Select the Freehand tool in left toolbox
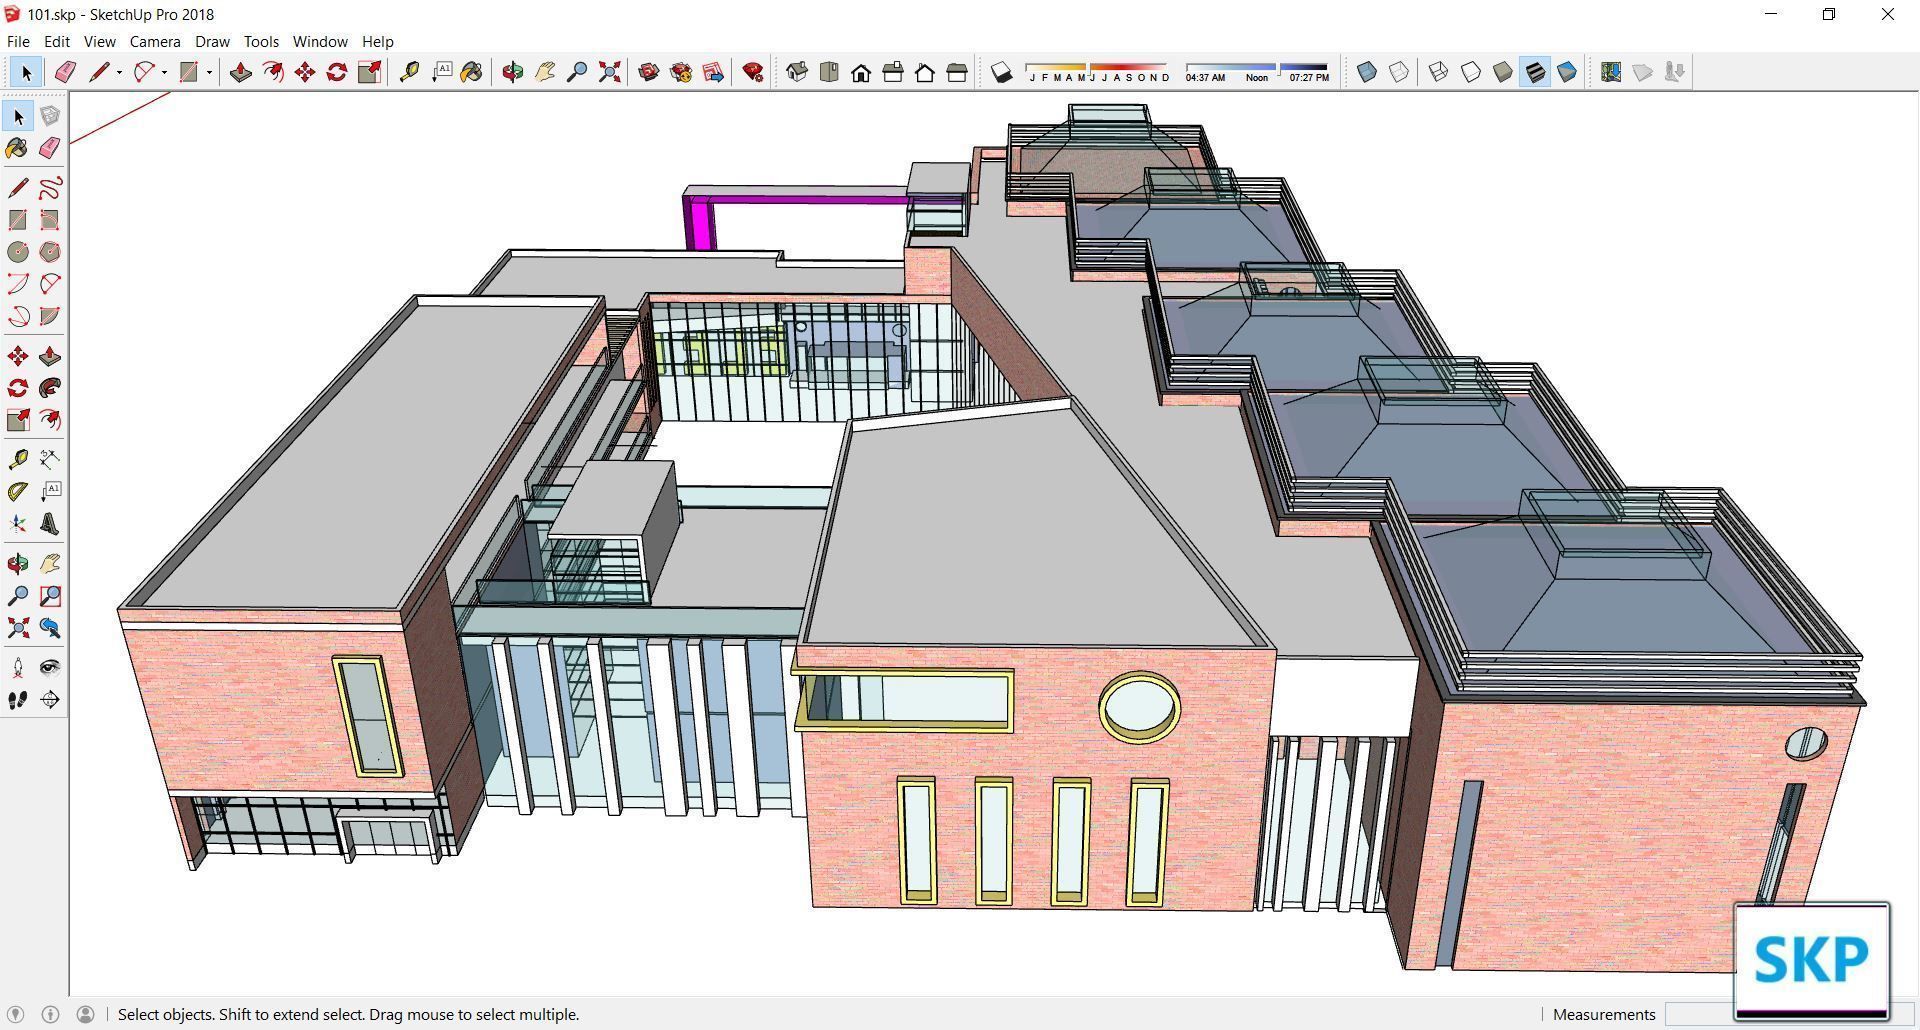Image resolution: width=1920 pixels, height=1030 pixels. pos(50,188)
